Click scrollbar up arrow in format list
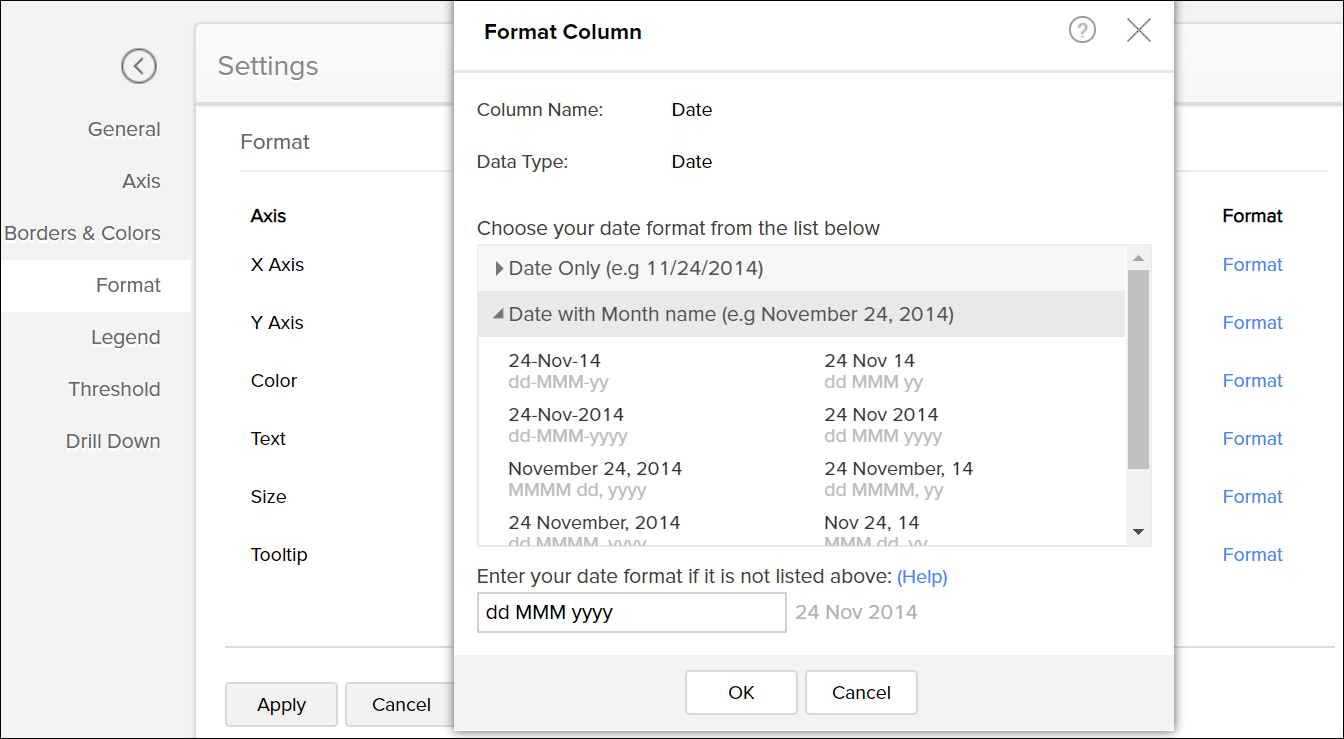Image resolution: width=1344 pixels, height=739 pixels. click(x=1138, y=258)
